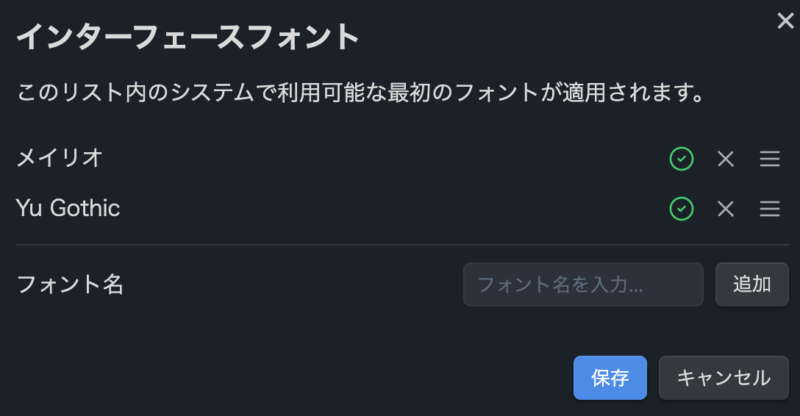
Task: Click the green availability check for メイリオ
Action: click(681, 159)
